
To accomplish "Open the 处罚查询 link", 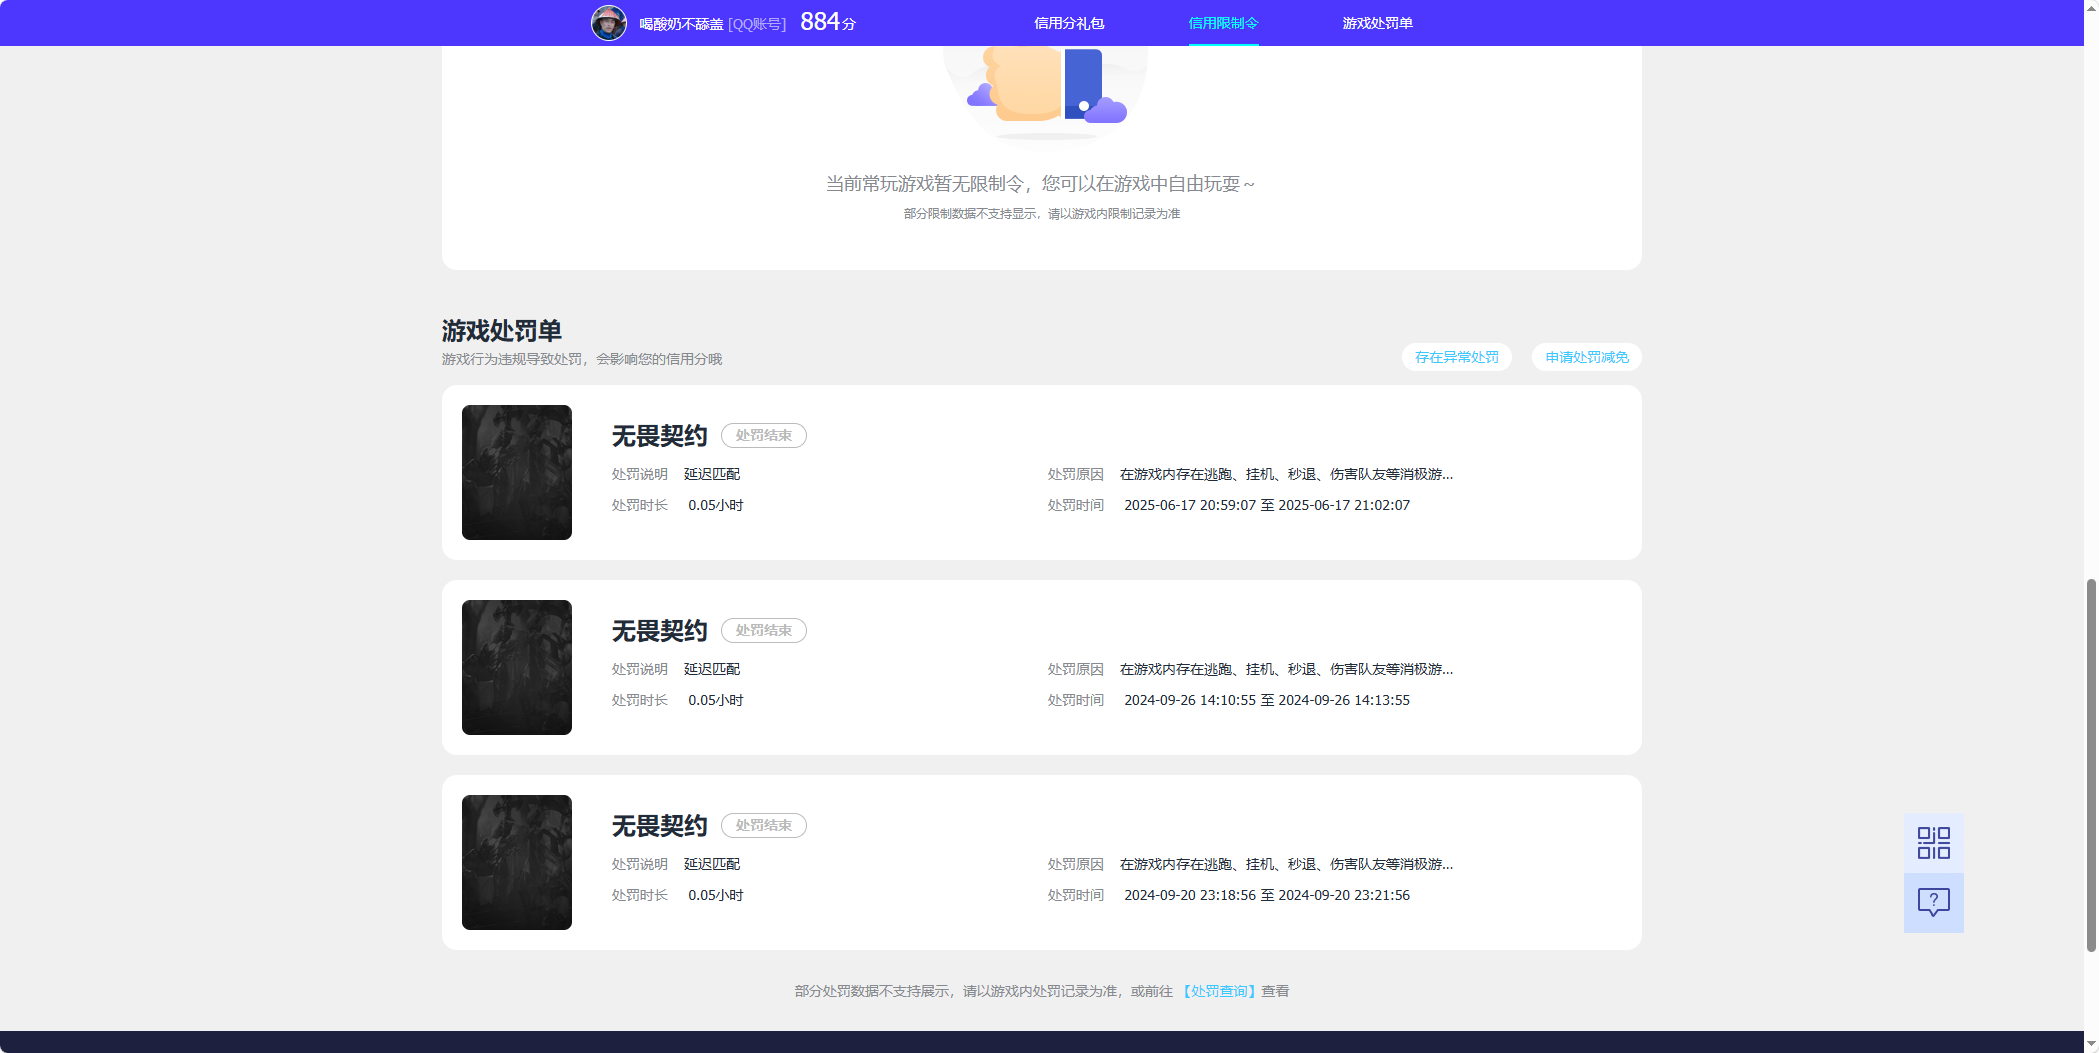I will pyautogui.click(x=1219, y=991).
